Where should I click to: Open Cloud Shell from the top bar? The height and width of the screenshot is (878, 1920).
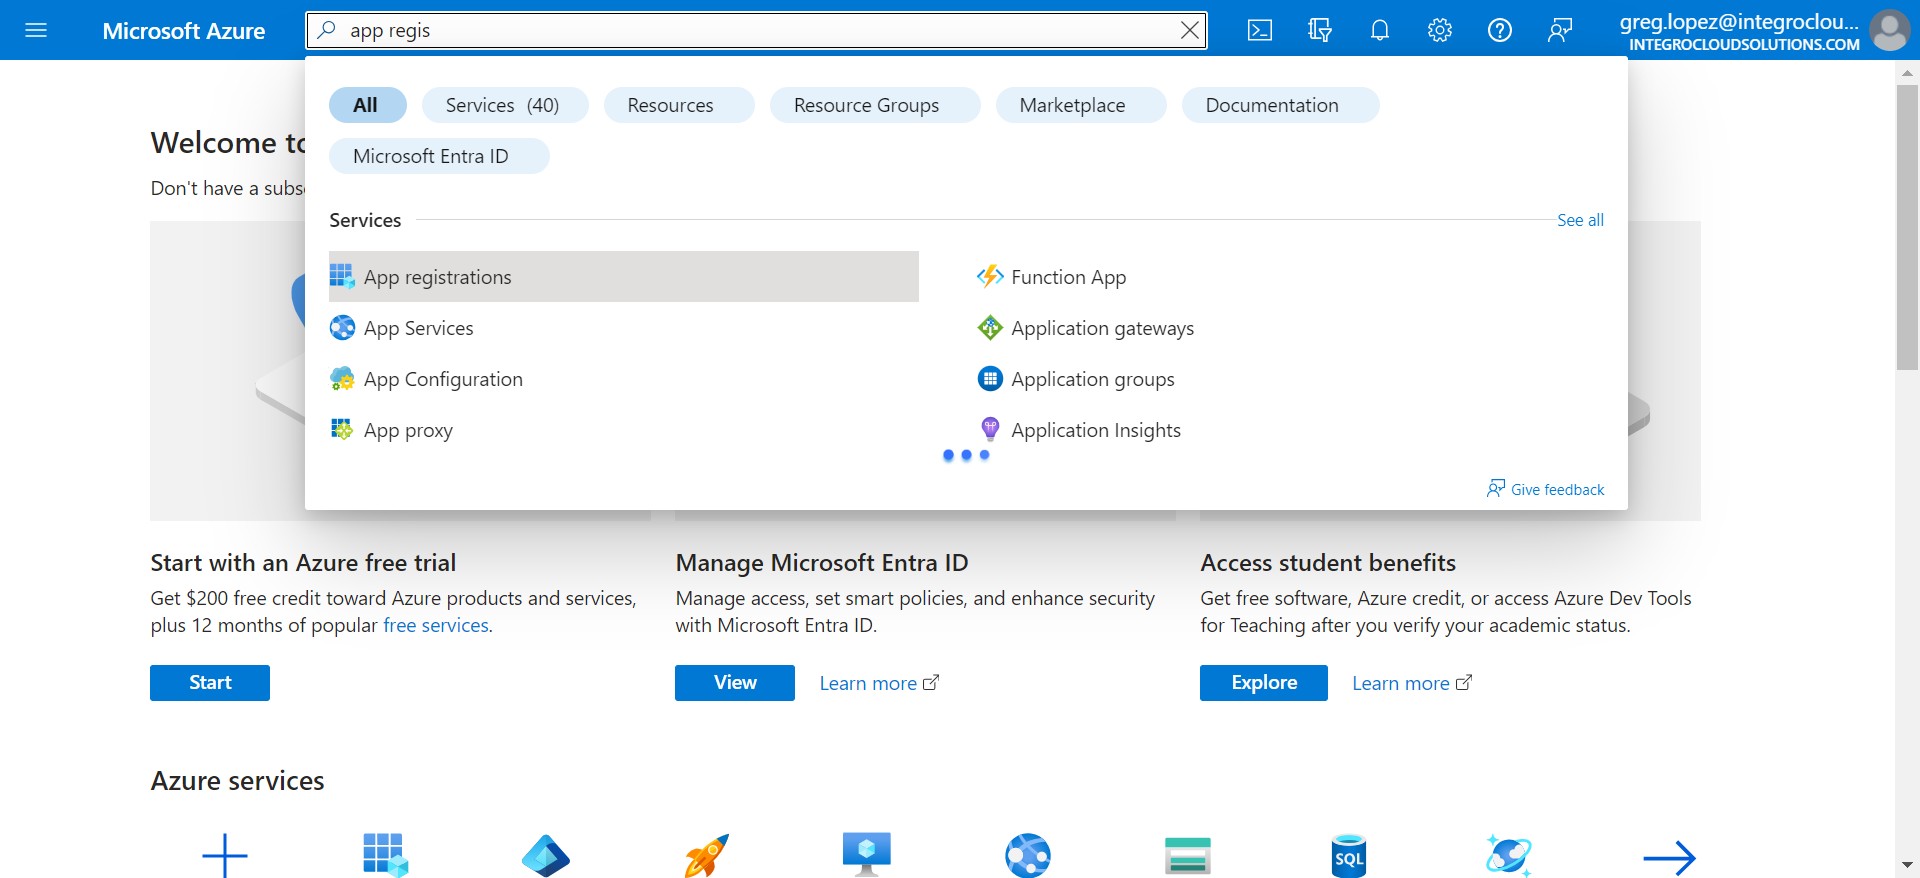(x=1260, y=30)
